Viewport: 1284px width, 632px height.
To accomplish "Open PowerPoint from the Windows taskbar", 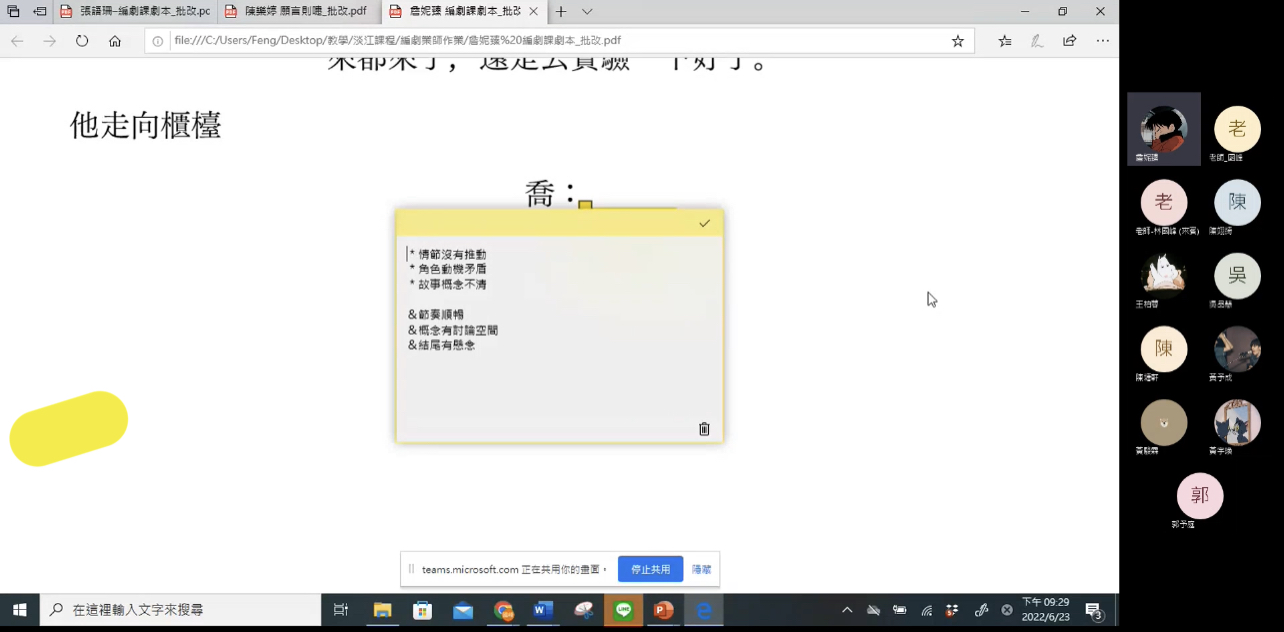I will click(663, 610).
